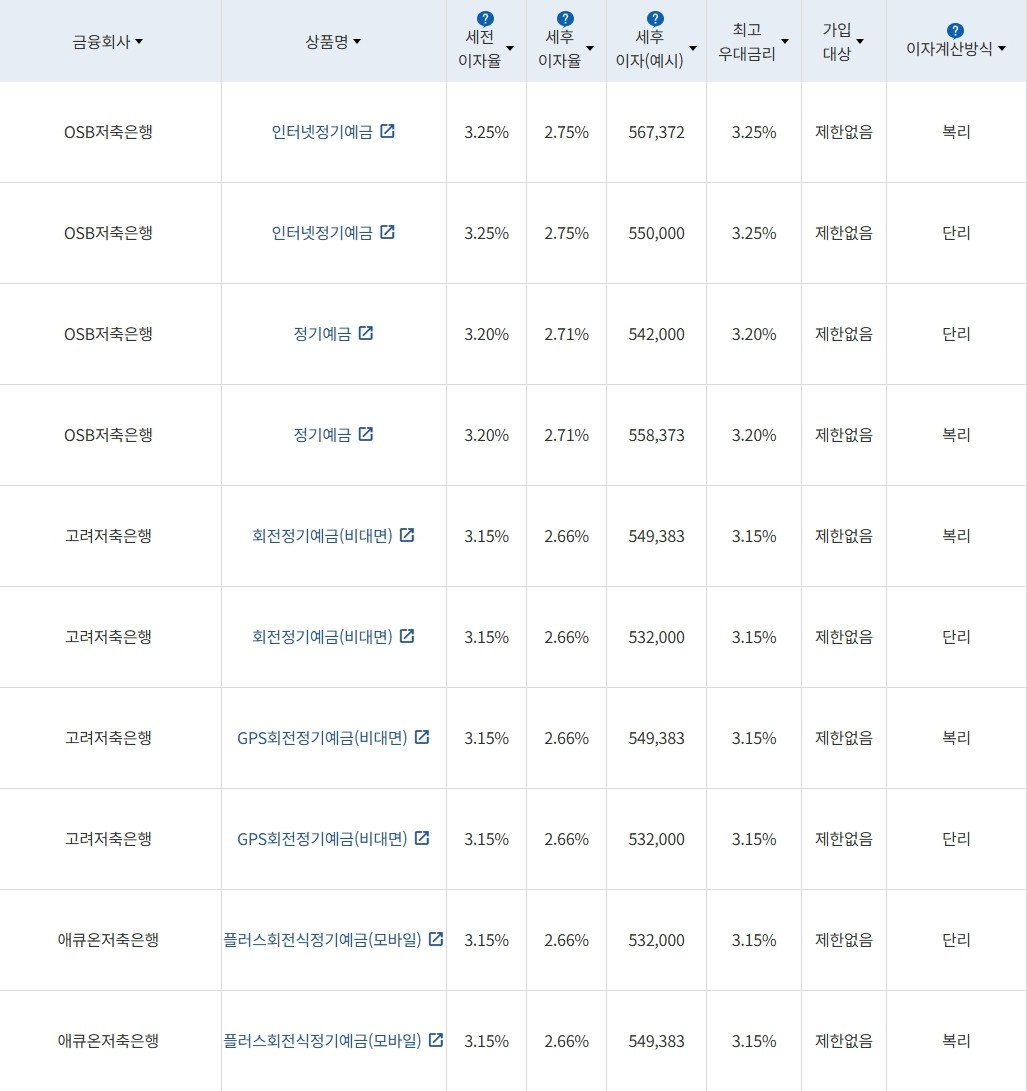Click the help icon beside 세전이자율 header
The width and height of the screenshot is (1027, 1091).
484,16
